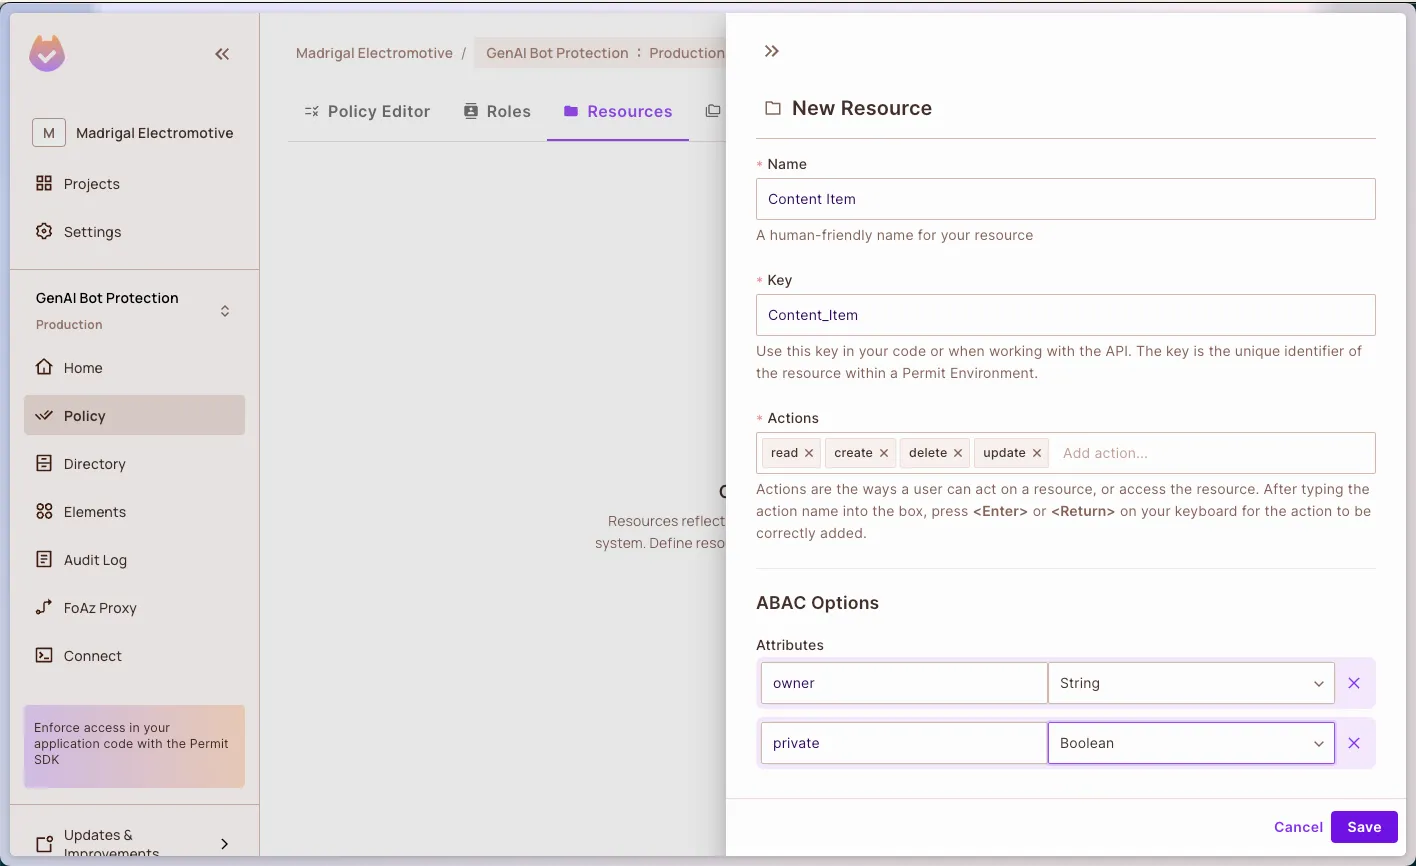Delete the 'owner' attribute row
1416x866 pixels.
pos(1354,683)
